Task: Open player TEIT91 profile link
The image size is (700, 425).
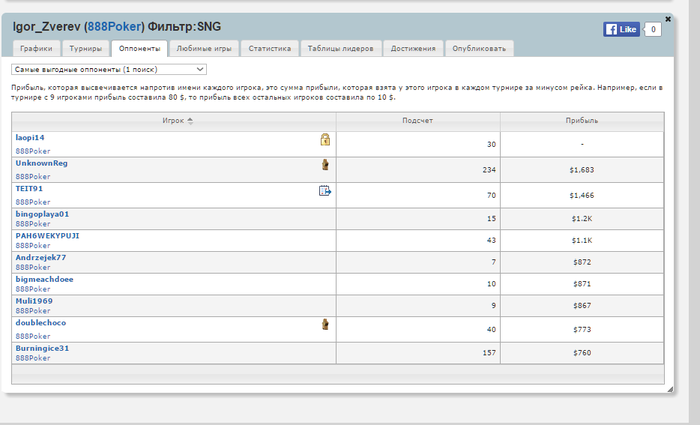Action: pos(29,188)
